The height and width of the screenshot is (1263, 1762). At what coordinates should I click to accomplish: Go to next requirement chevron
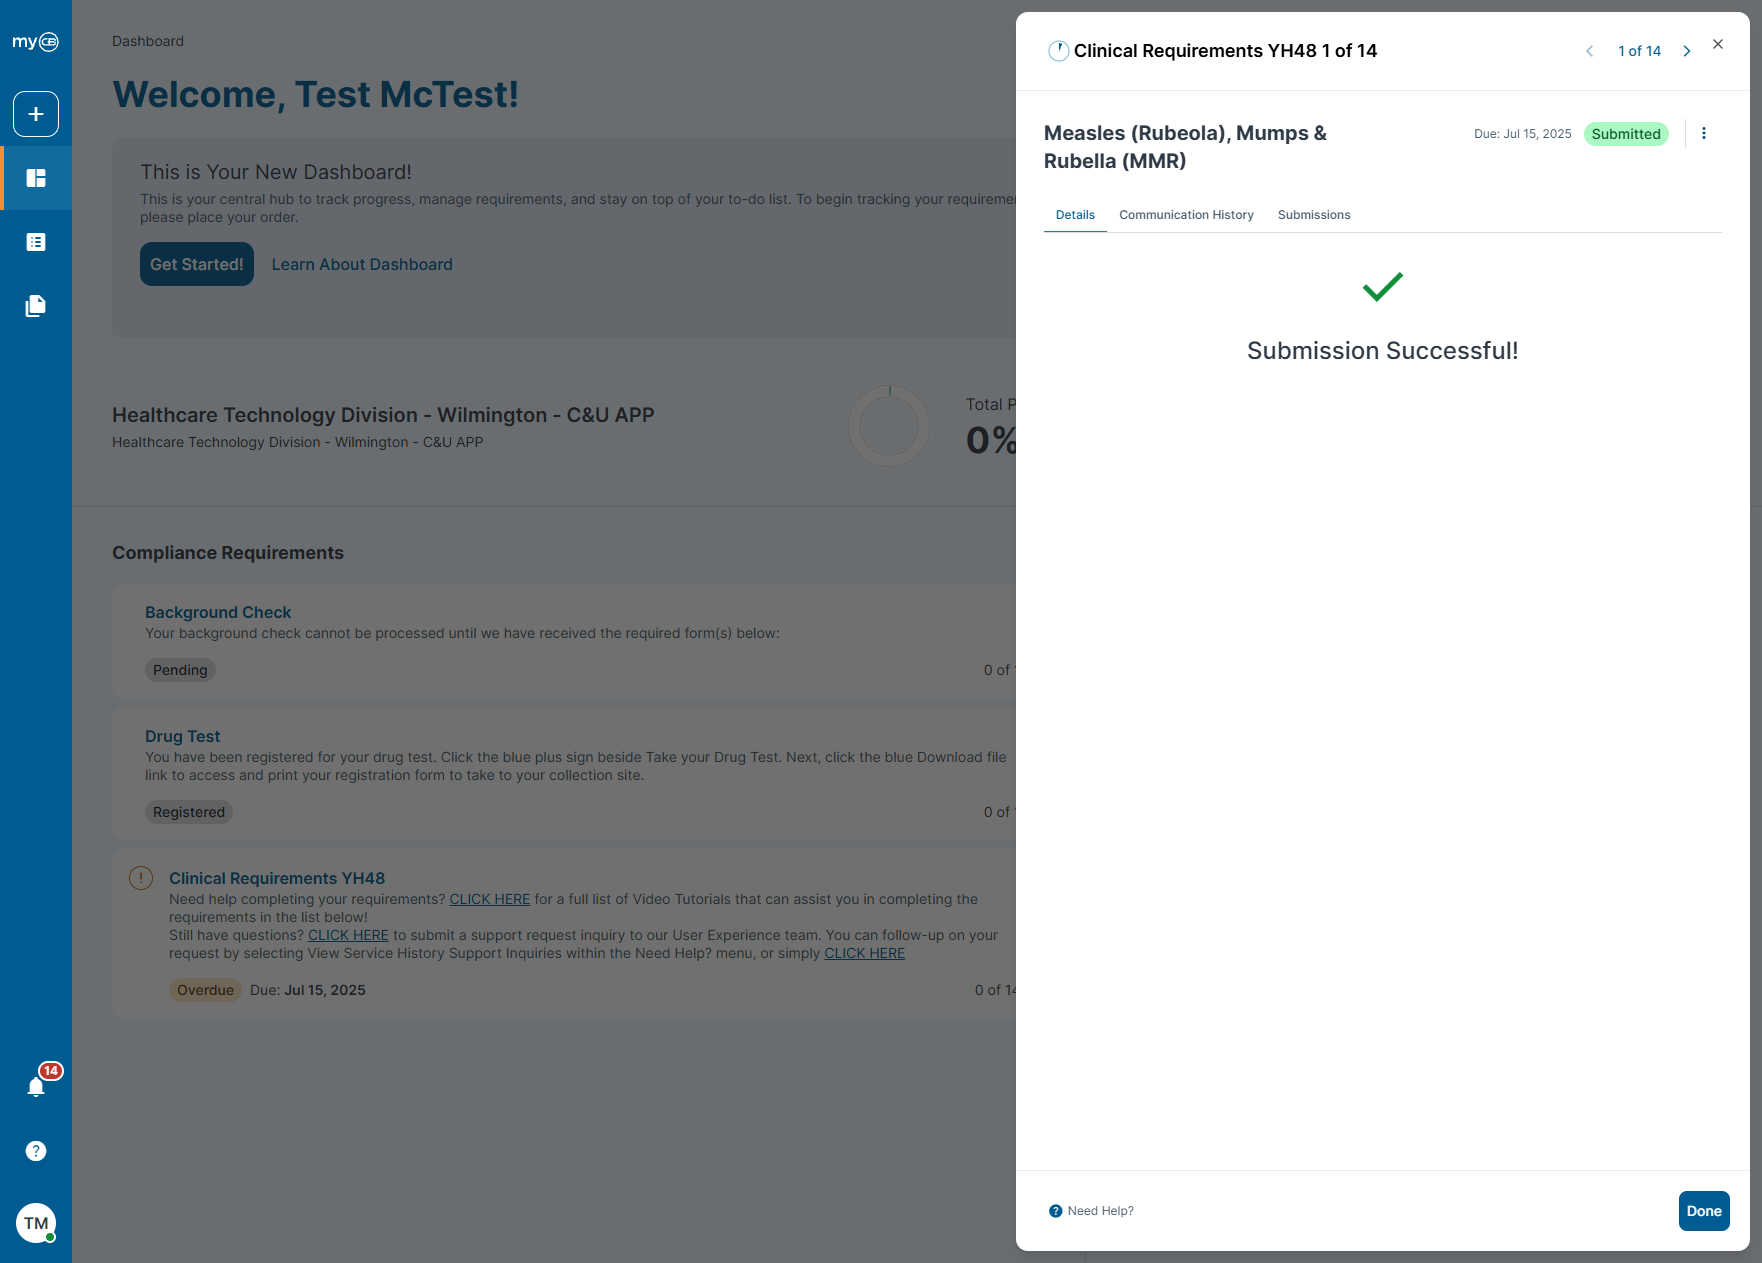tap(1687, 51)
